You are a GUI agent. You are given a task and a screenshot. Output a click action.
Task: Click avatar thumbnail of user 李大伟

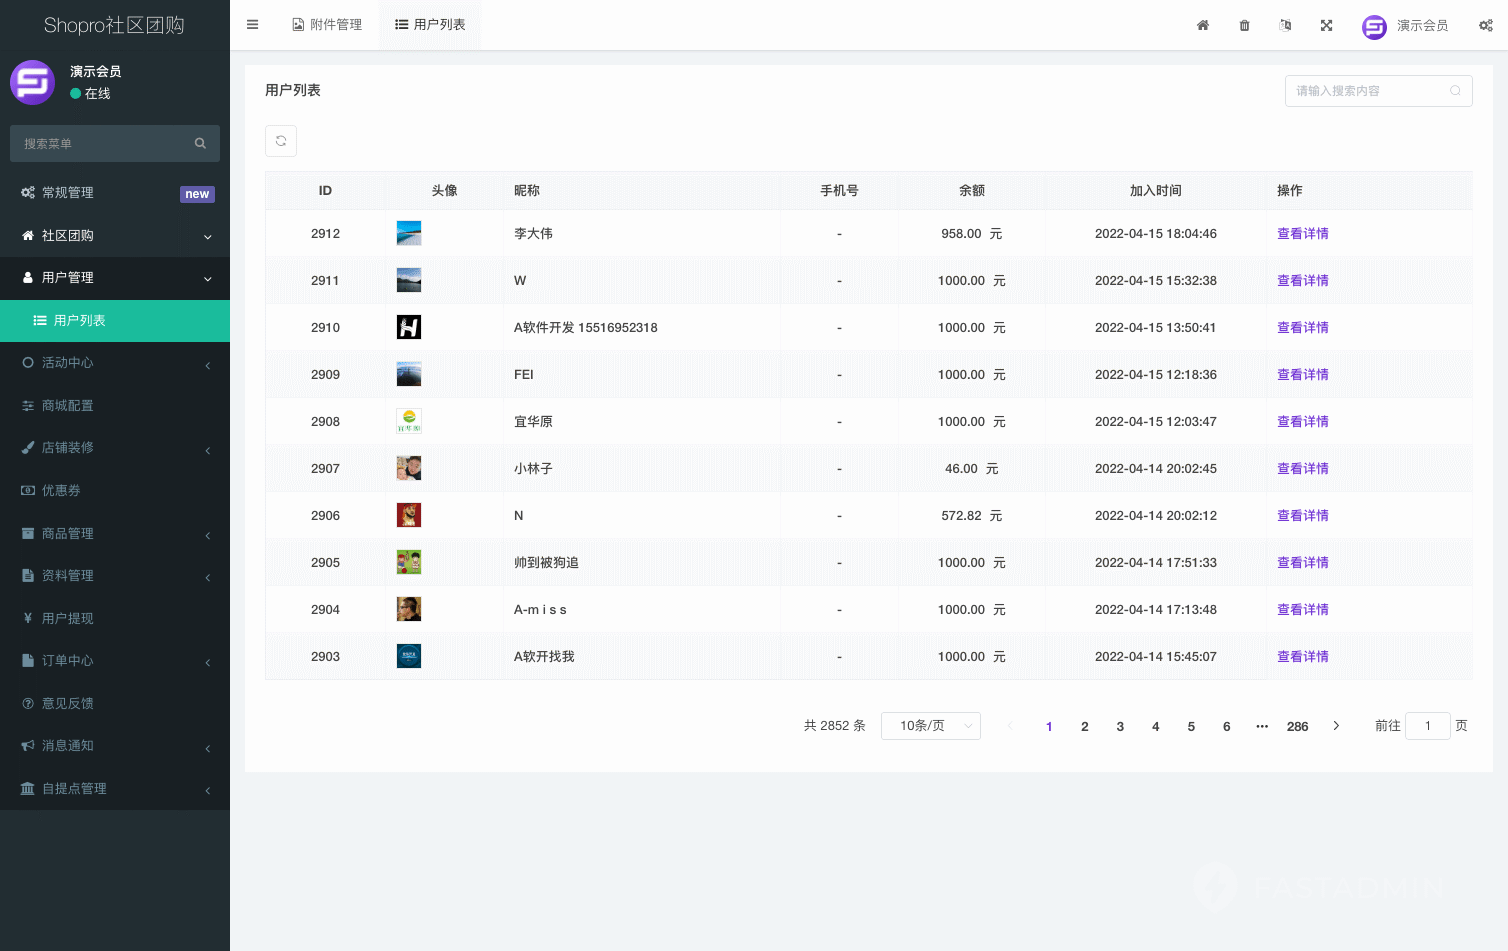tap(409, 233)
